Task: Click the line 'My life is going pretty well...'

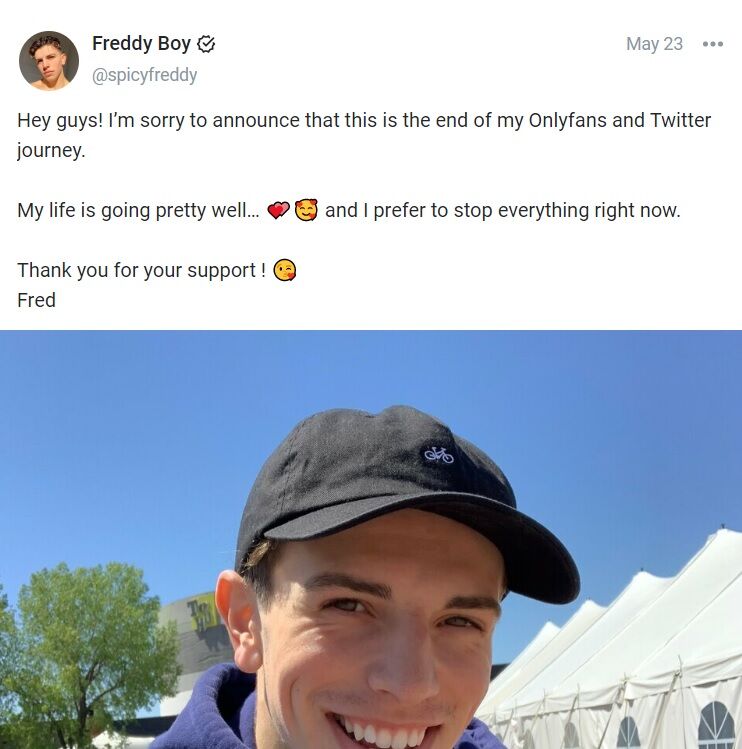Action: coord(138,210)
